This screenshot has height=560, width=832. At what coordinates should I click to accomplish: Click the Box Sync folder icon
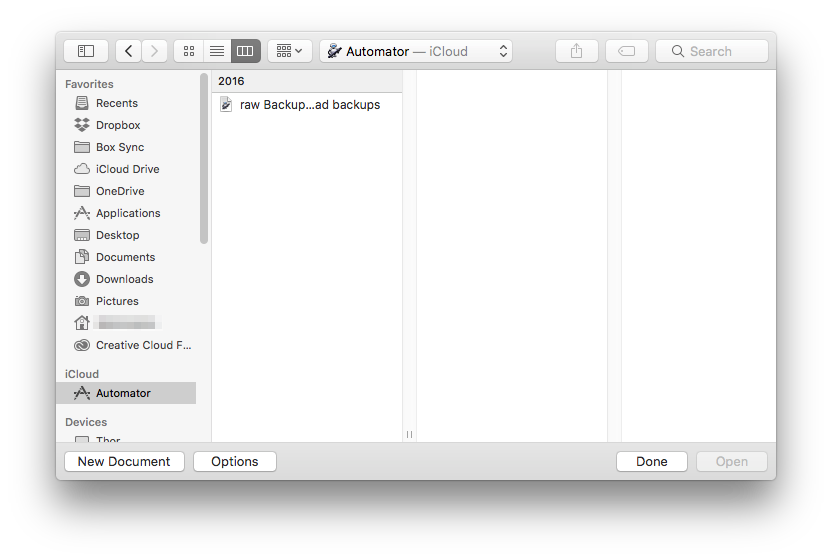pyautogui.click(x=82, y=147)
